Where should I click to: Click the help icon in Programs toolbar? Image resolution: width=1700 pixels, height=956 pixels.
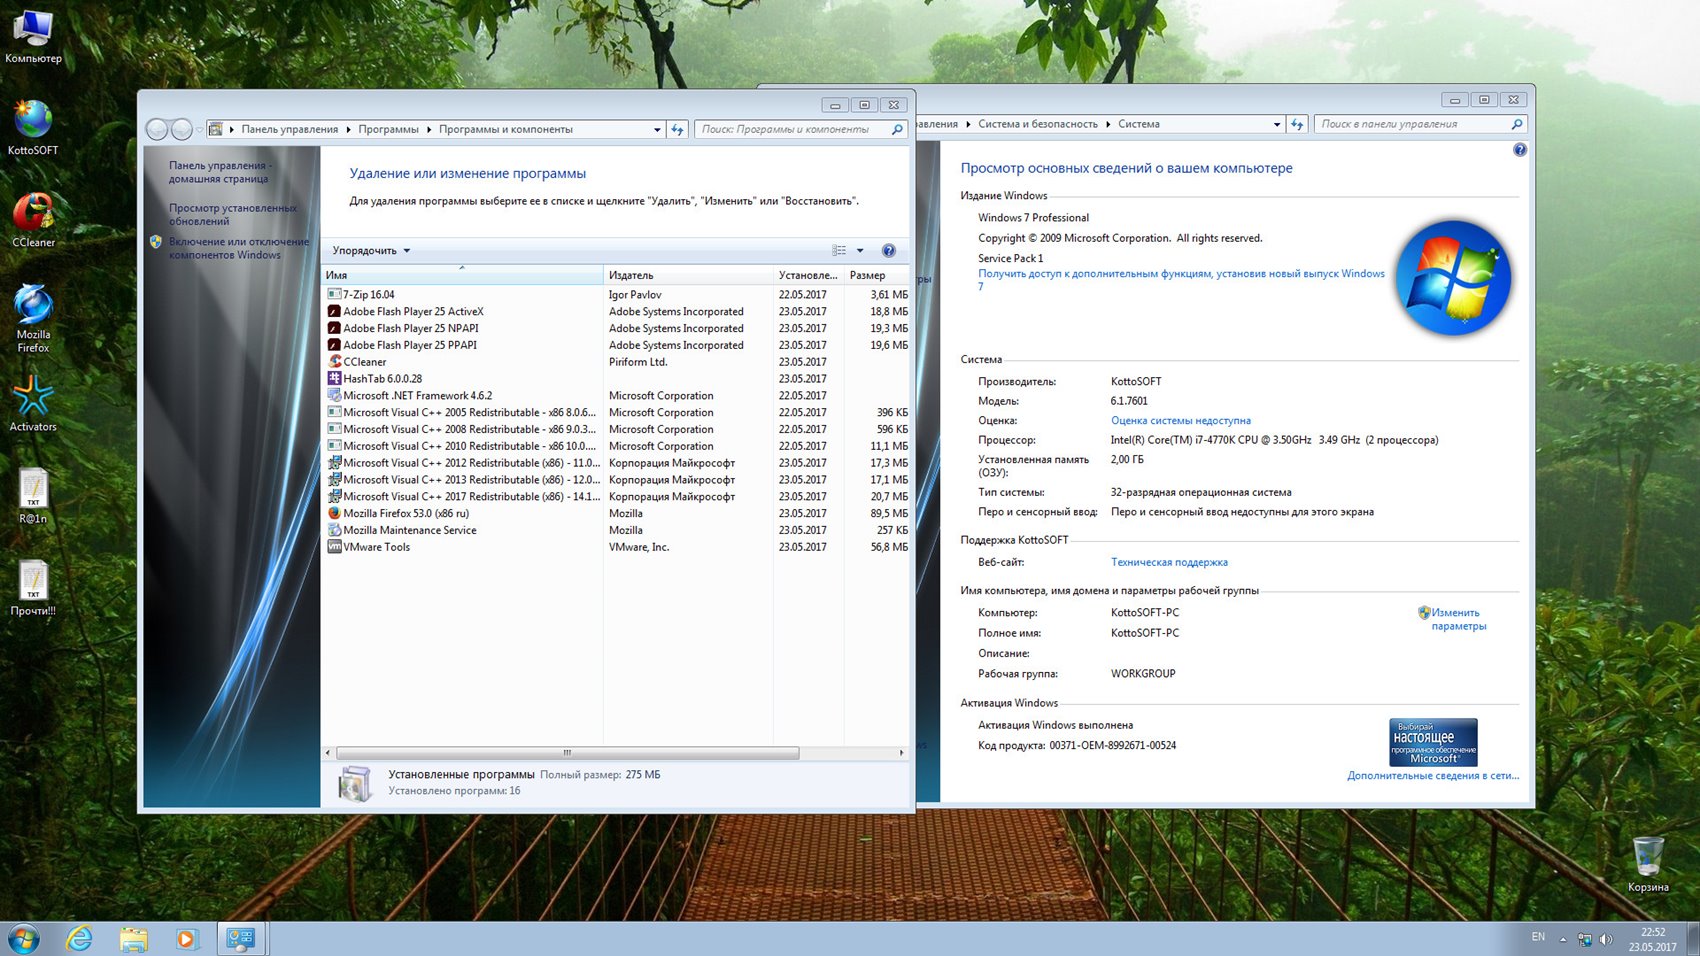889,250
